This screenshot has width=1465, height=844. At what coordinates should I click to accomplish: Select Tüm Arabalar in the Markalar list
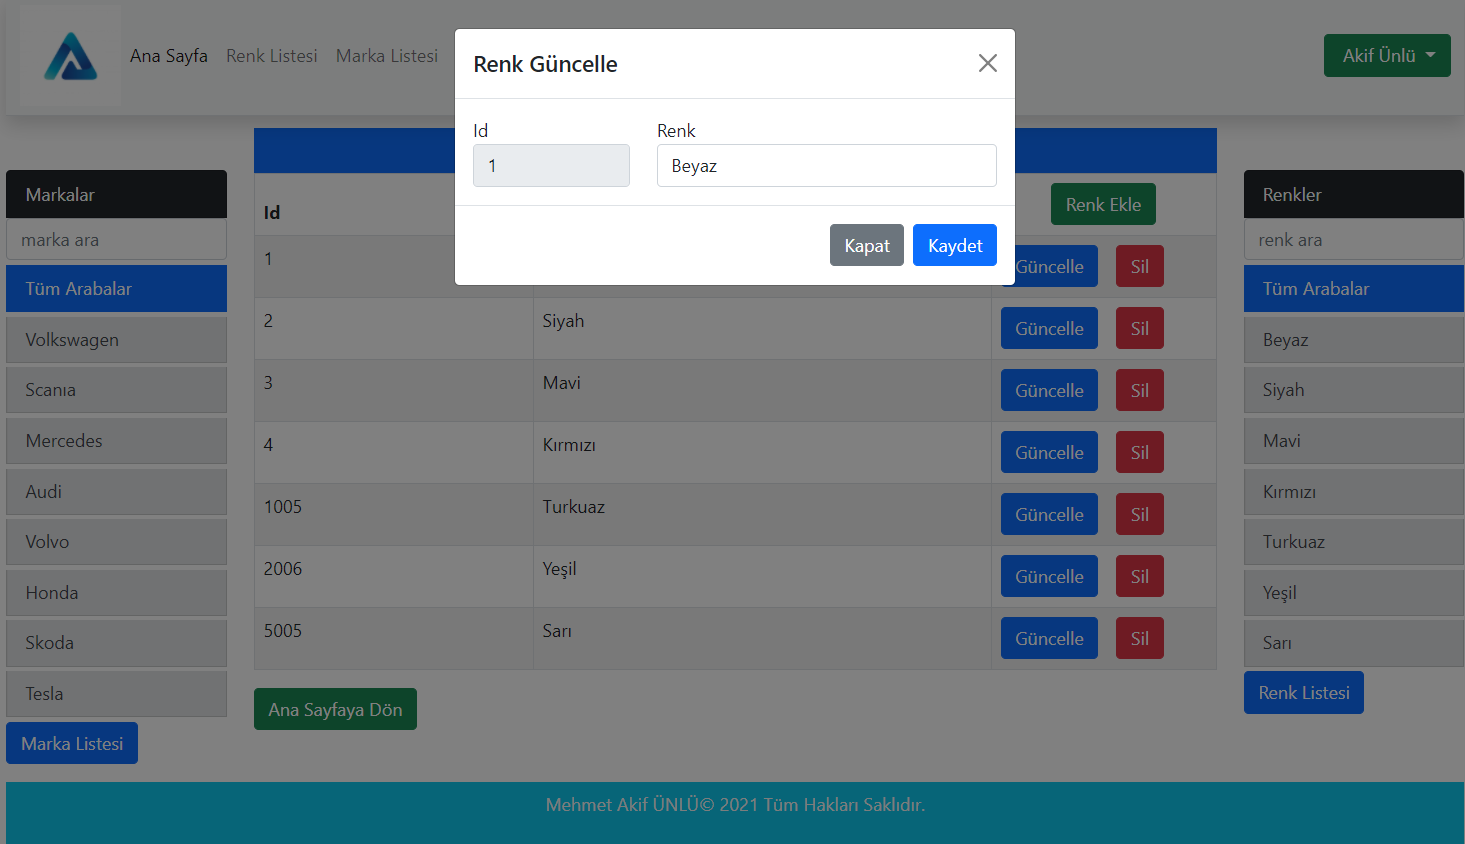pos(116,289)
